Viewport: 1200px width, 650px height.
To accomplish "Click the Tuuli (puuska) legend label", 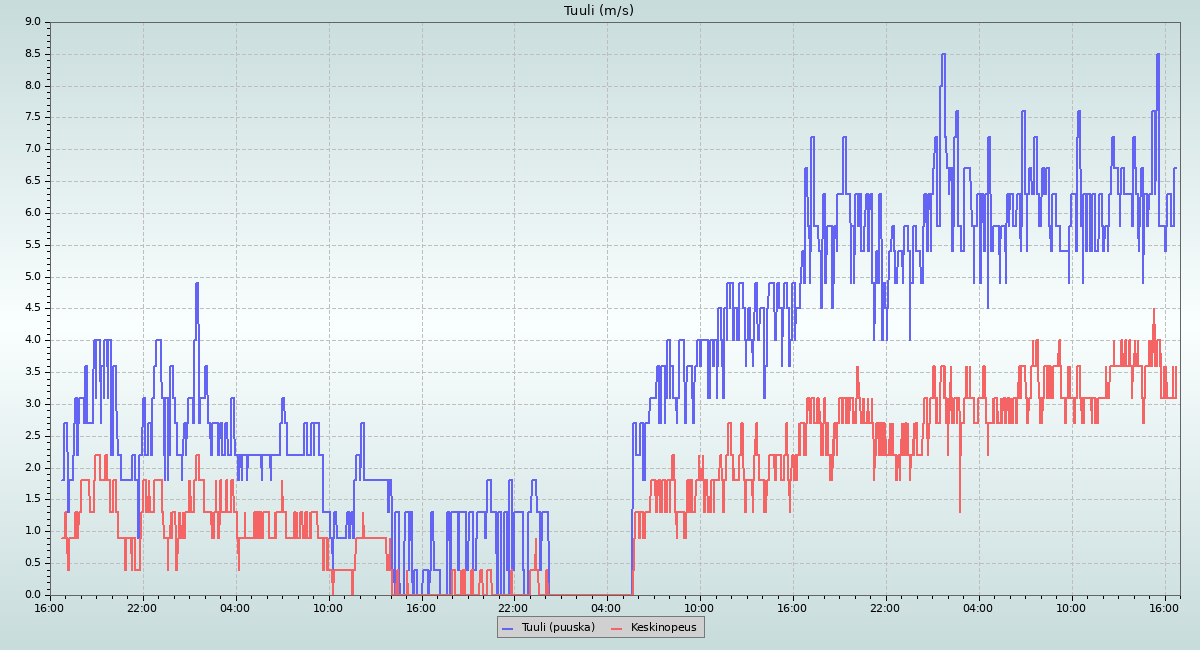I will [557, 627].
